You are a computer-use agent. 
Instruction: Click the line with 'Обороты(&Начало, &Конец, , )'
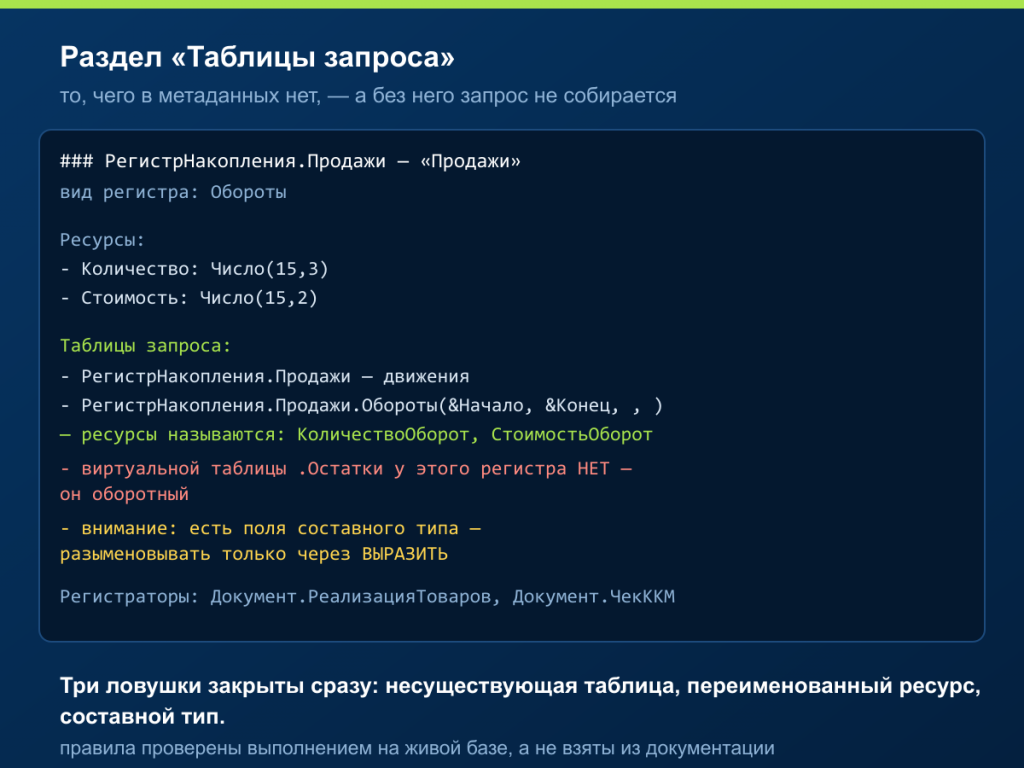click(362, 406)
